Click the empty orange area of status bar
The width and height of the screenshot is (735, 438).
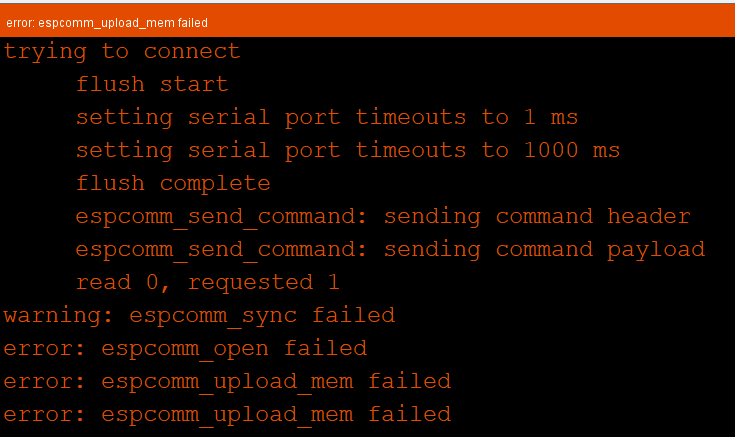click(469, 23)
